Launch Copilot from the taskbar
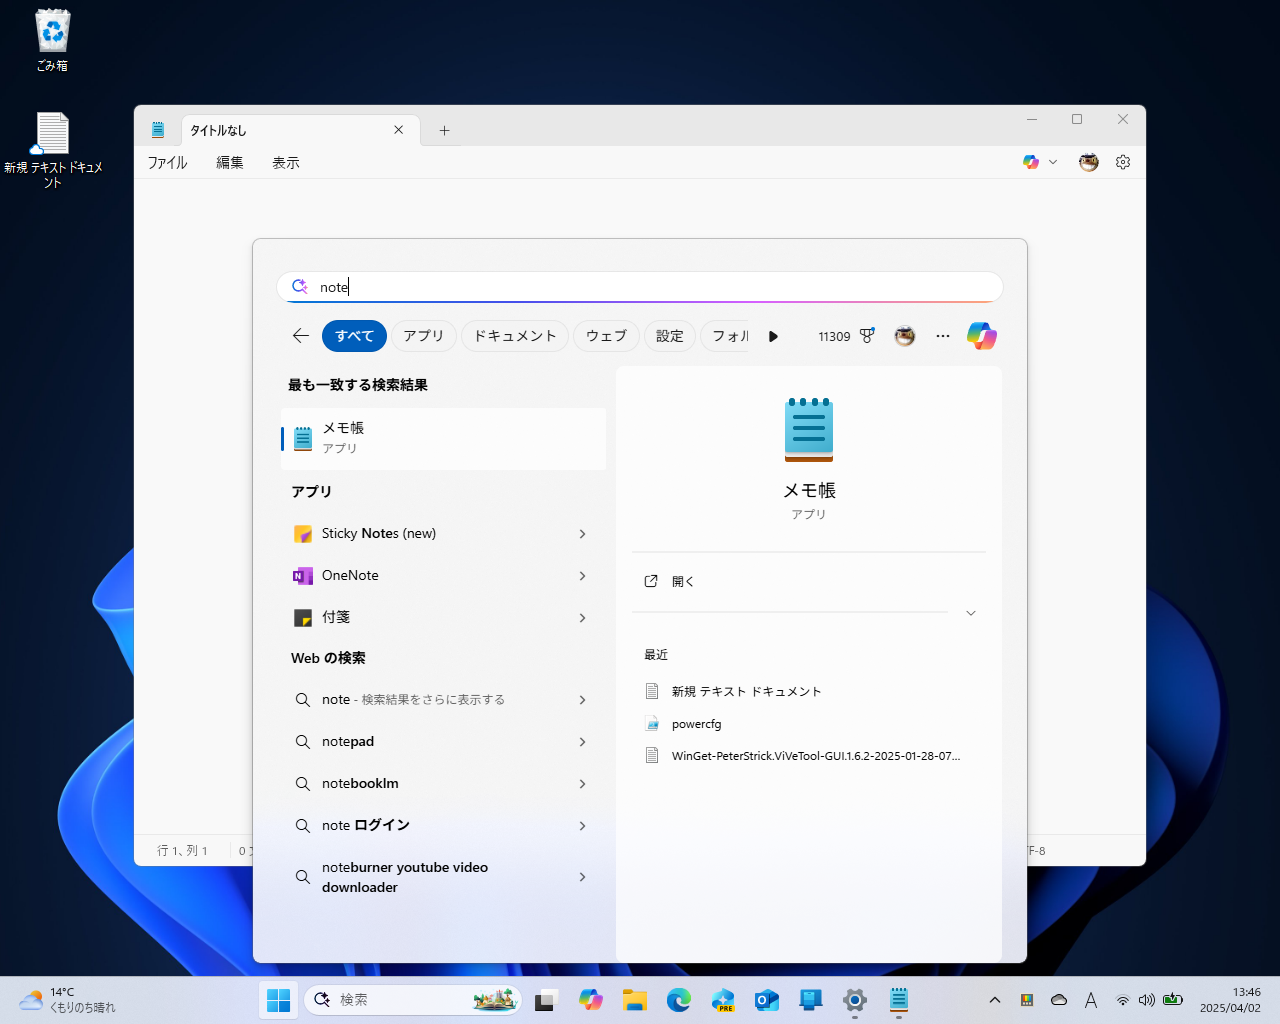This screenshot has width=1280, height=1024. [x=591, y=1000]
